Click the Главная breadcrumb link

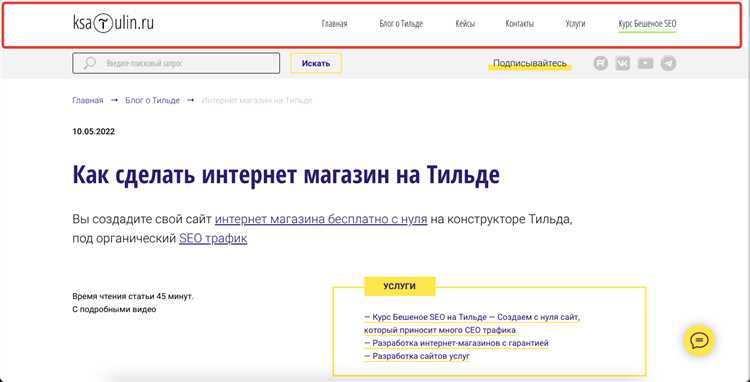(x=88, y=100)
